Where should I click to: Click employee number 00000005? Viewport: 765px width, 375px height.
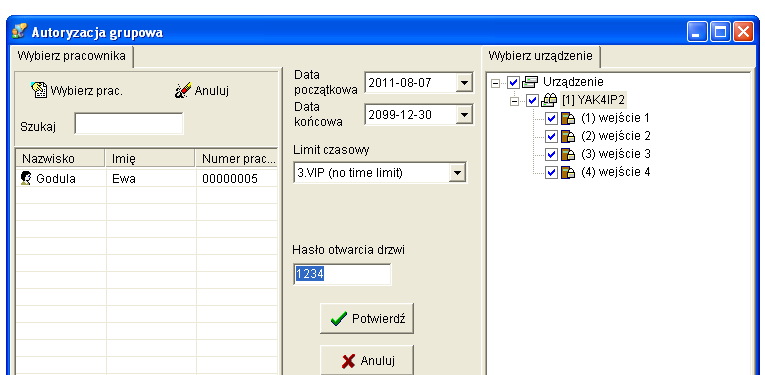[x=230, y=179]
